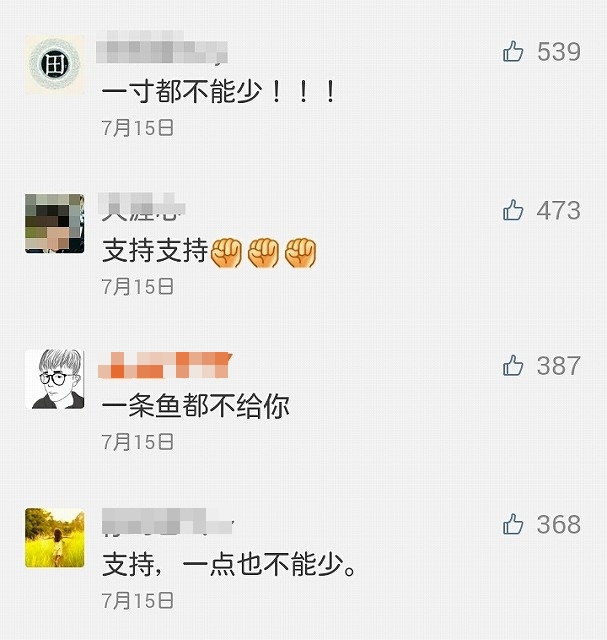Select the fourth commenter's blurred username
607x640 pixels.
(167, 522)
